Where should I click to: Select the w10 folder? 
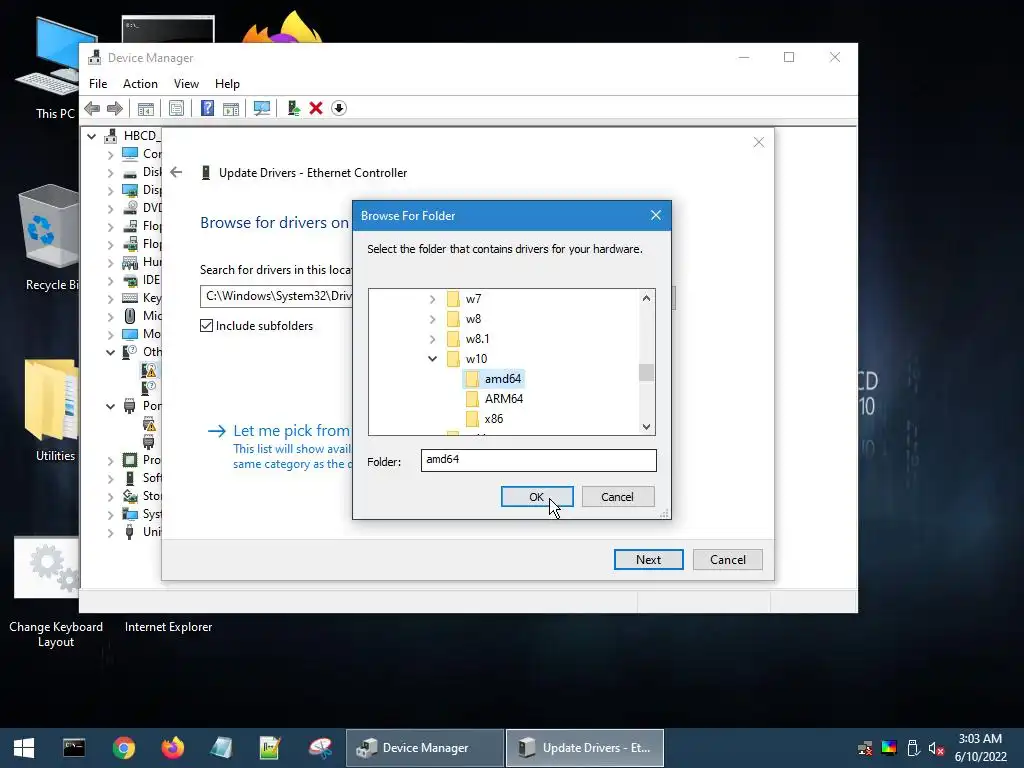pos(466,359)
